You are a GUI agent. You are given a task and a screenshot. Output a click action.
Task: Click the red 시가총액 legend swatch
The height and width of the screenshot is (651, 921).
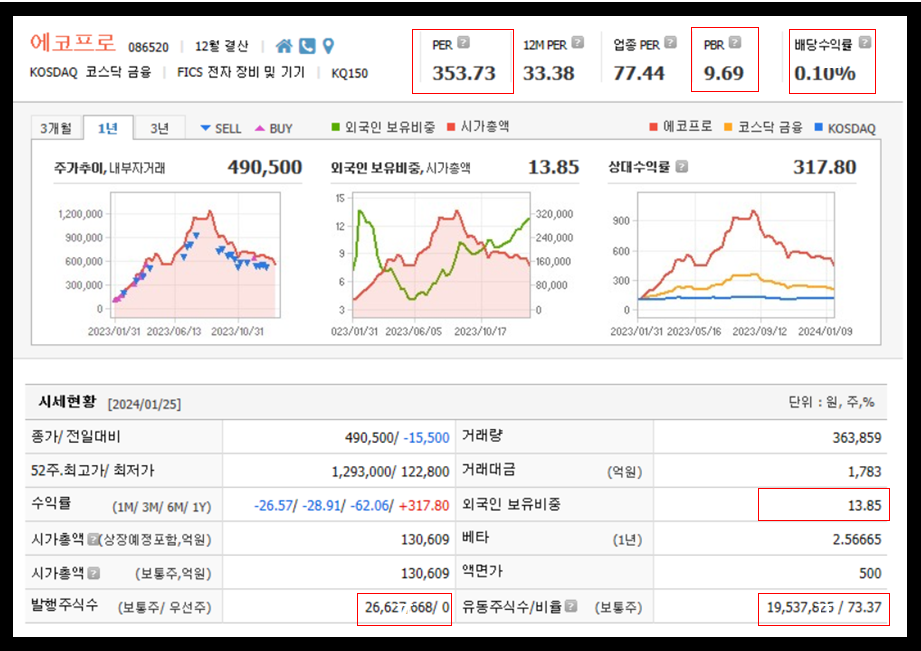(x=451, y=127)
